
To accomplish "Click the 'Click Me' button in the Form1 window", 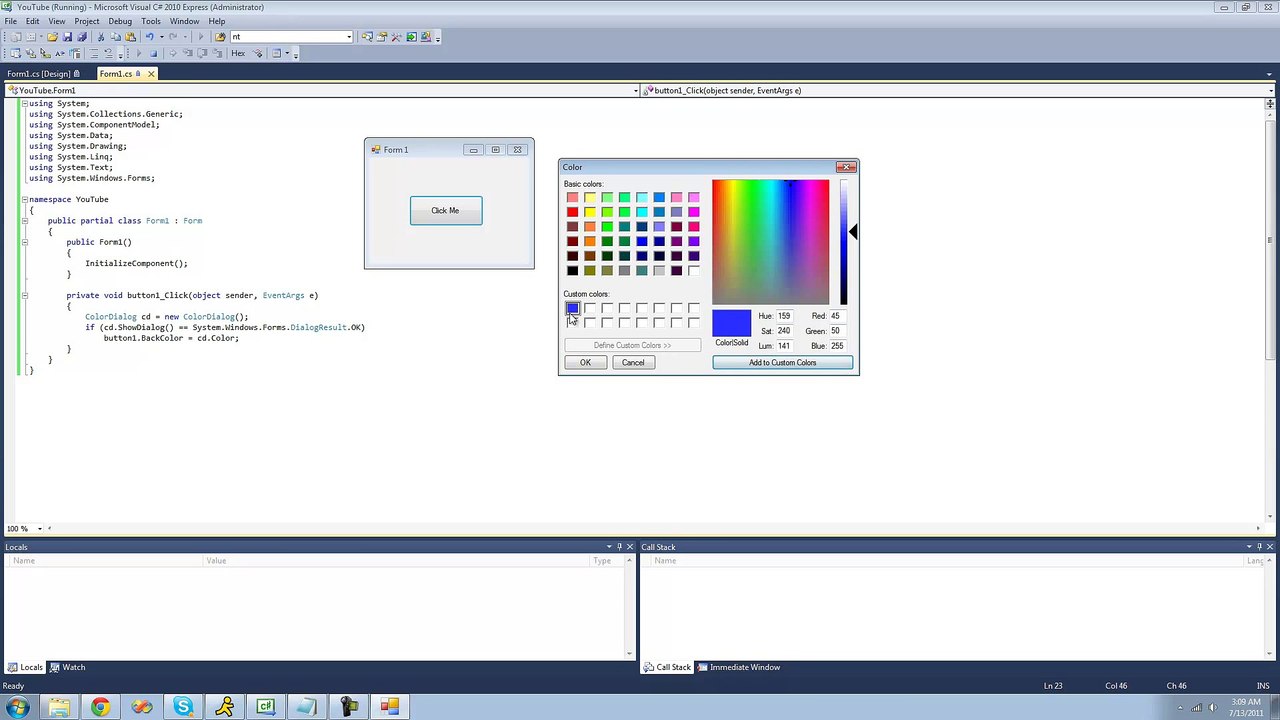I will pyautogui.click(x=446, y=210).
